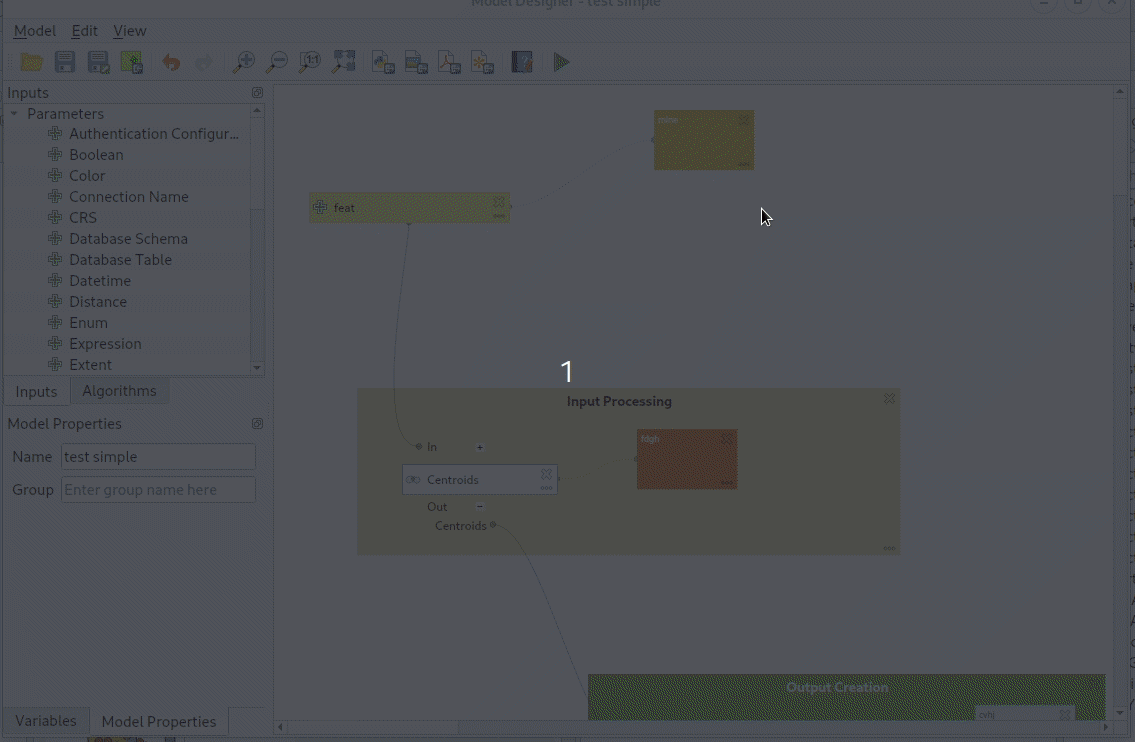Expand the In section of Centroids
Image resolution: width=1135 pixels, height=742 pixels.
coord(480,447)
